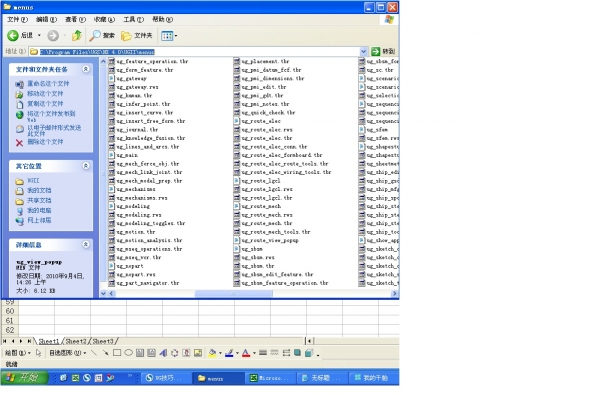The height and width of the screenshot is (395, 600).
Task: Open UGII folder link in 其它位置
Action: tap(33, 180)
